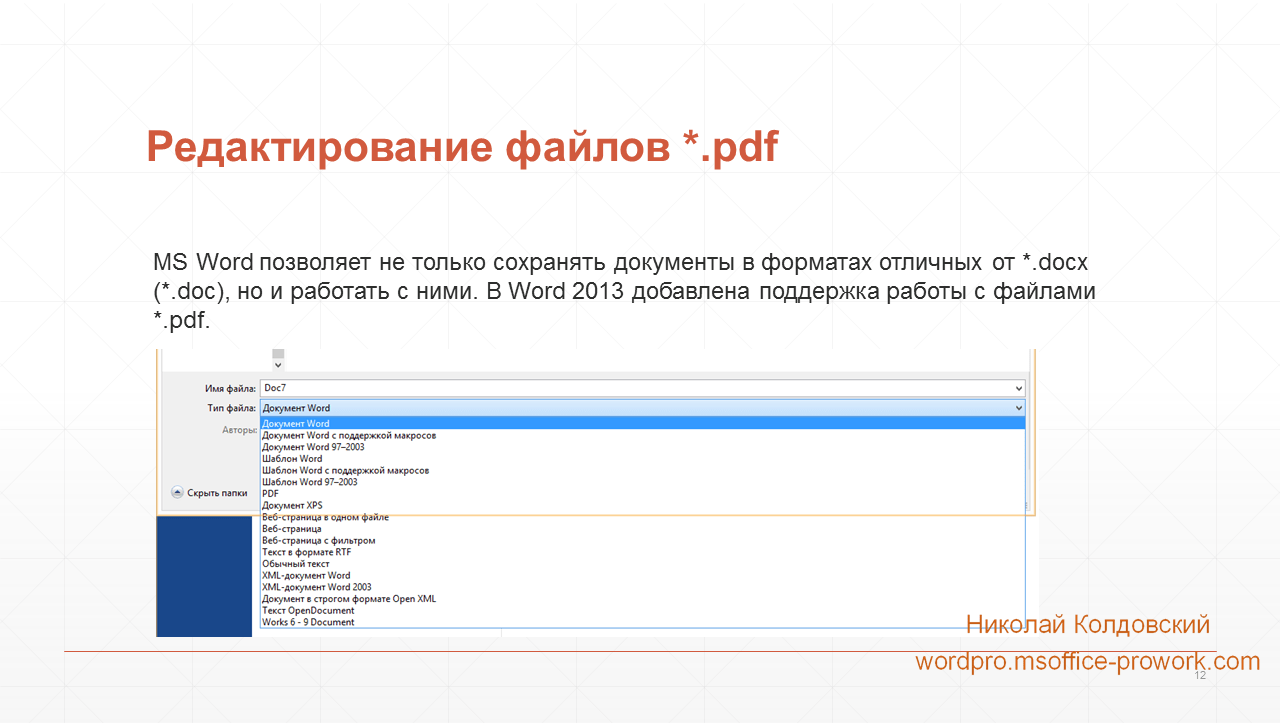The height and width of the screenshot is (725, 1280).
Task: Select Документ XPS format
Action: pos(292,505)
